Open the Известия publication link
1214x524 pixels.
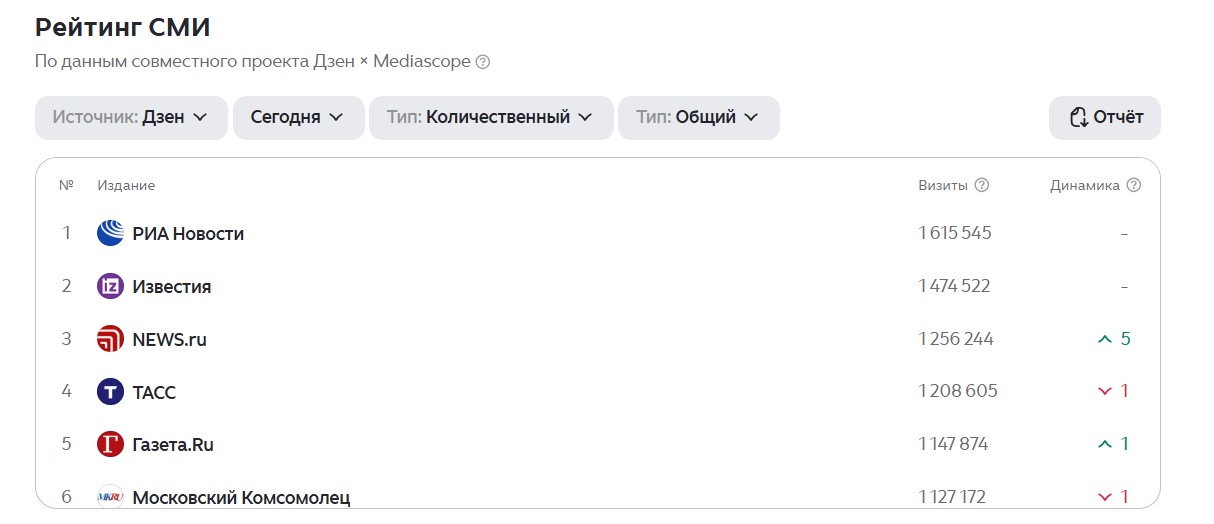(x=172, y=287)
